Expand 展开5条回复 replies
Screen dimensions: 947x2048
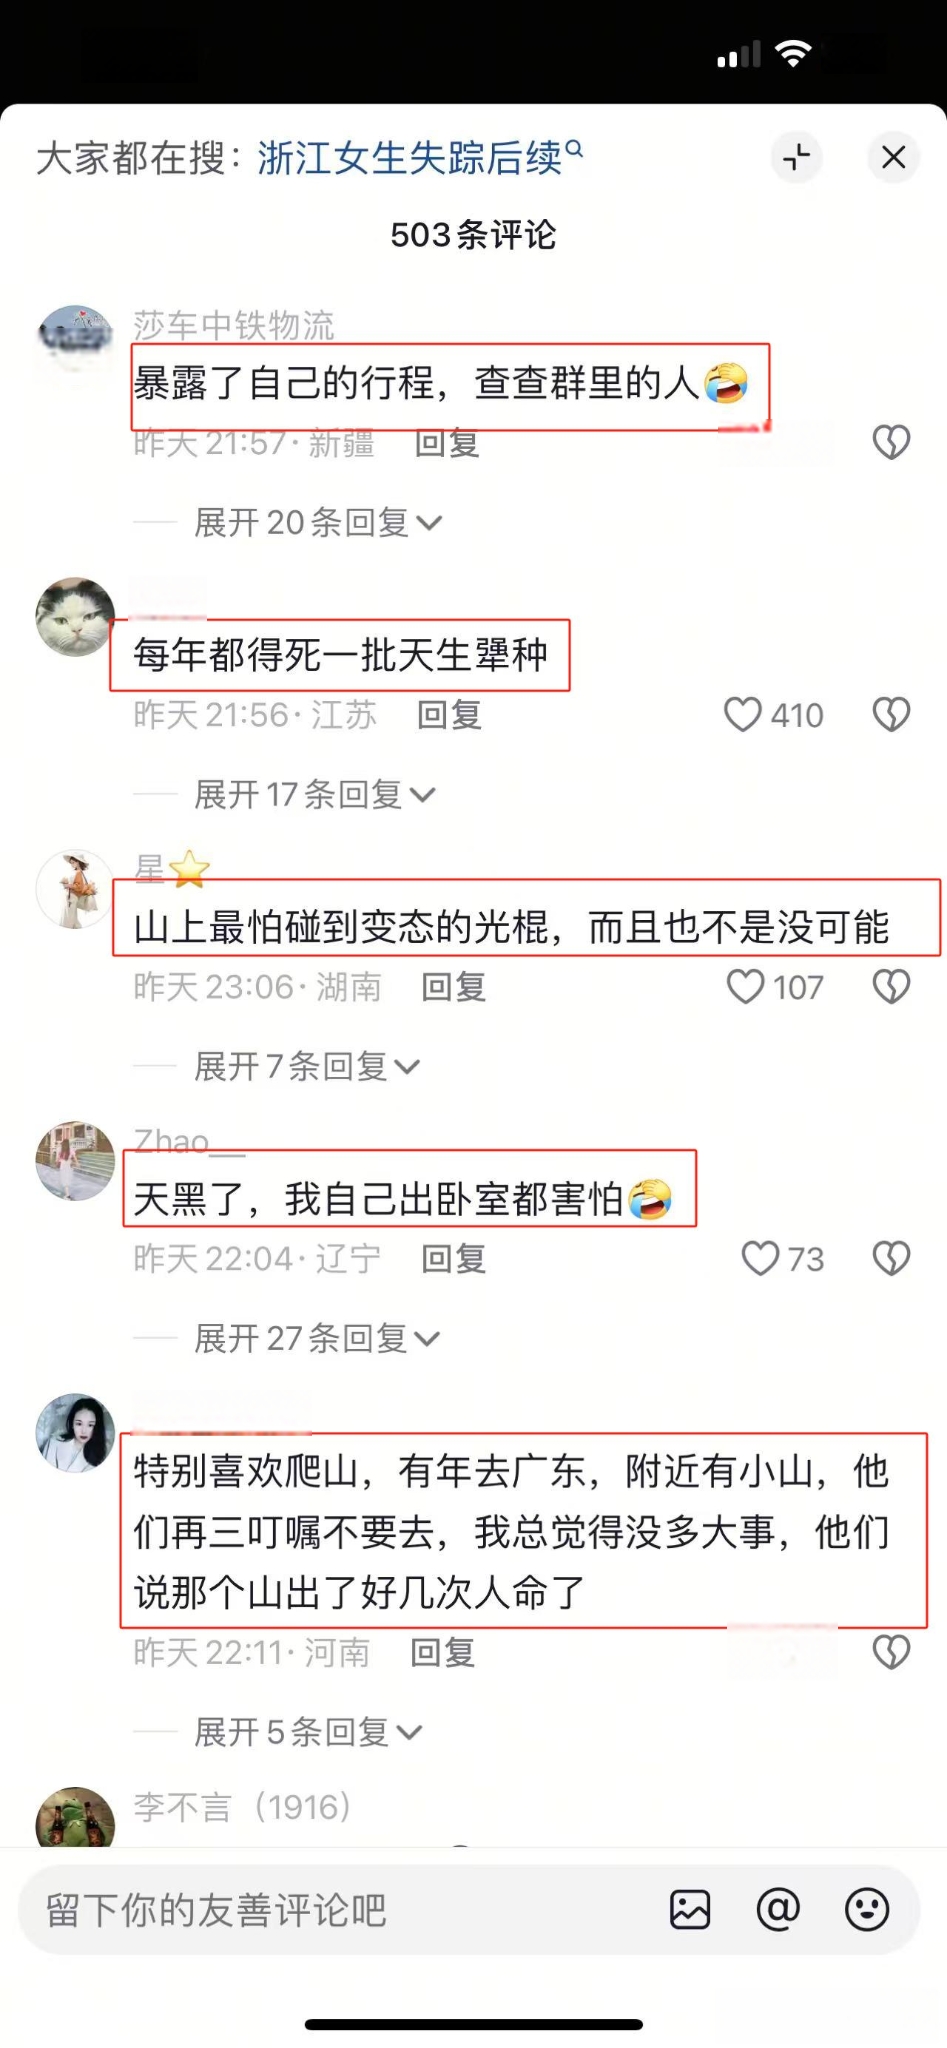coord(308,1731)
